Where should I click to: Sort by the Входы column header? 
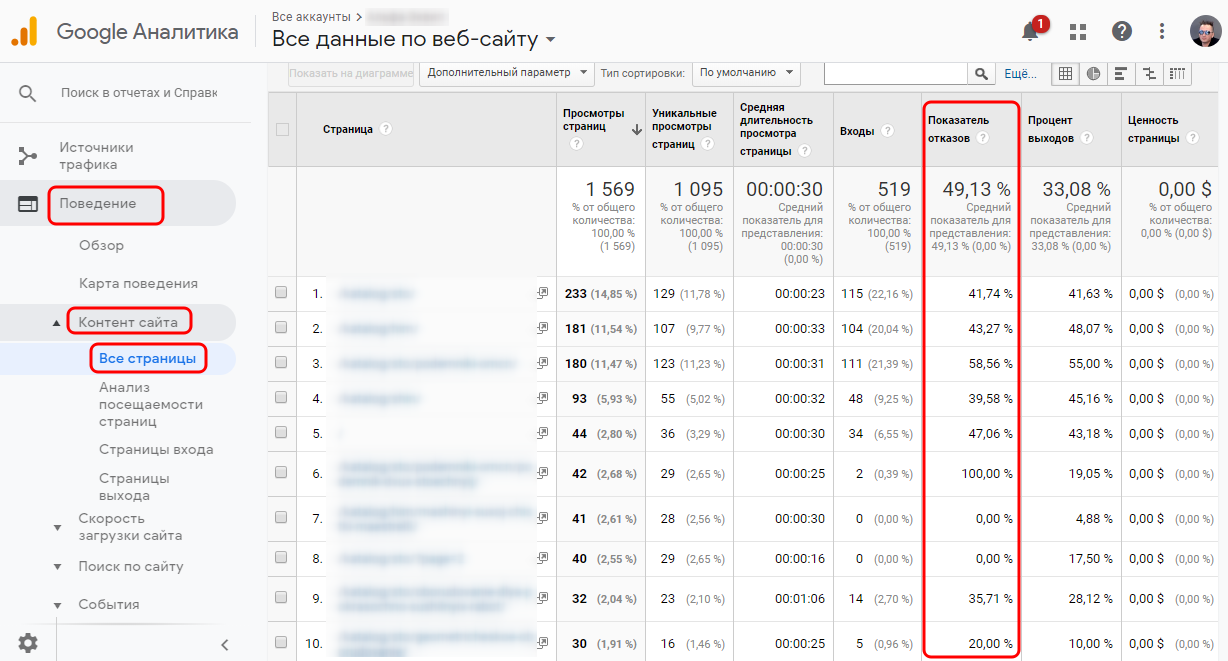click(856, 131)
